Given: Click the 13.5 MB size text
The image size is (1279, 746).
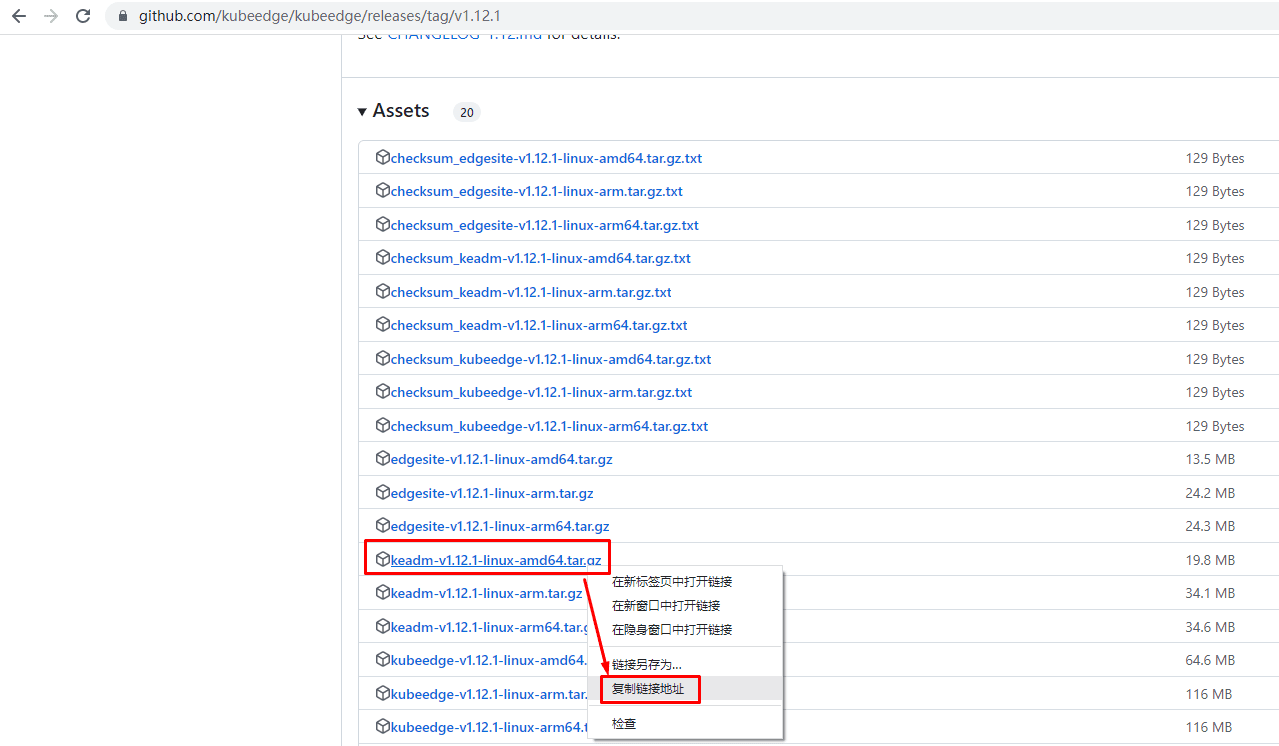Looking at the screenshot, I should tap(1210, 459).
